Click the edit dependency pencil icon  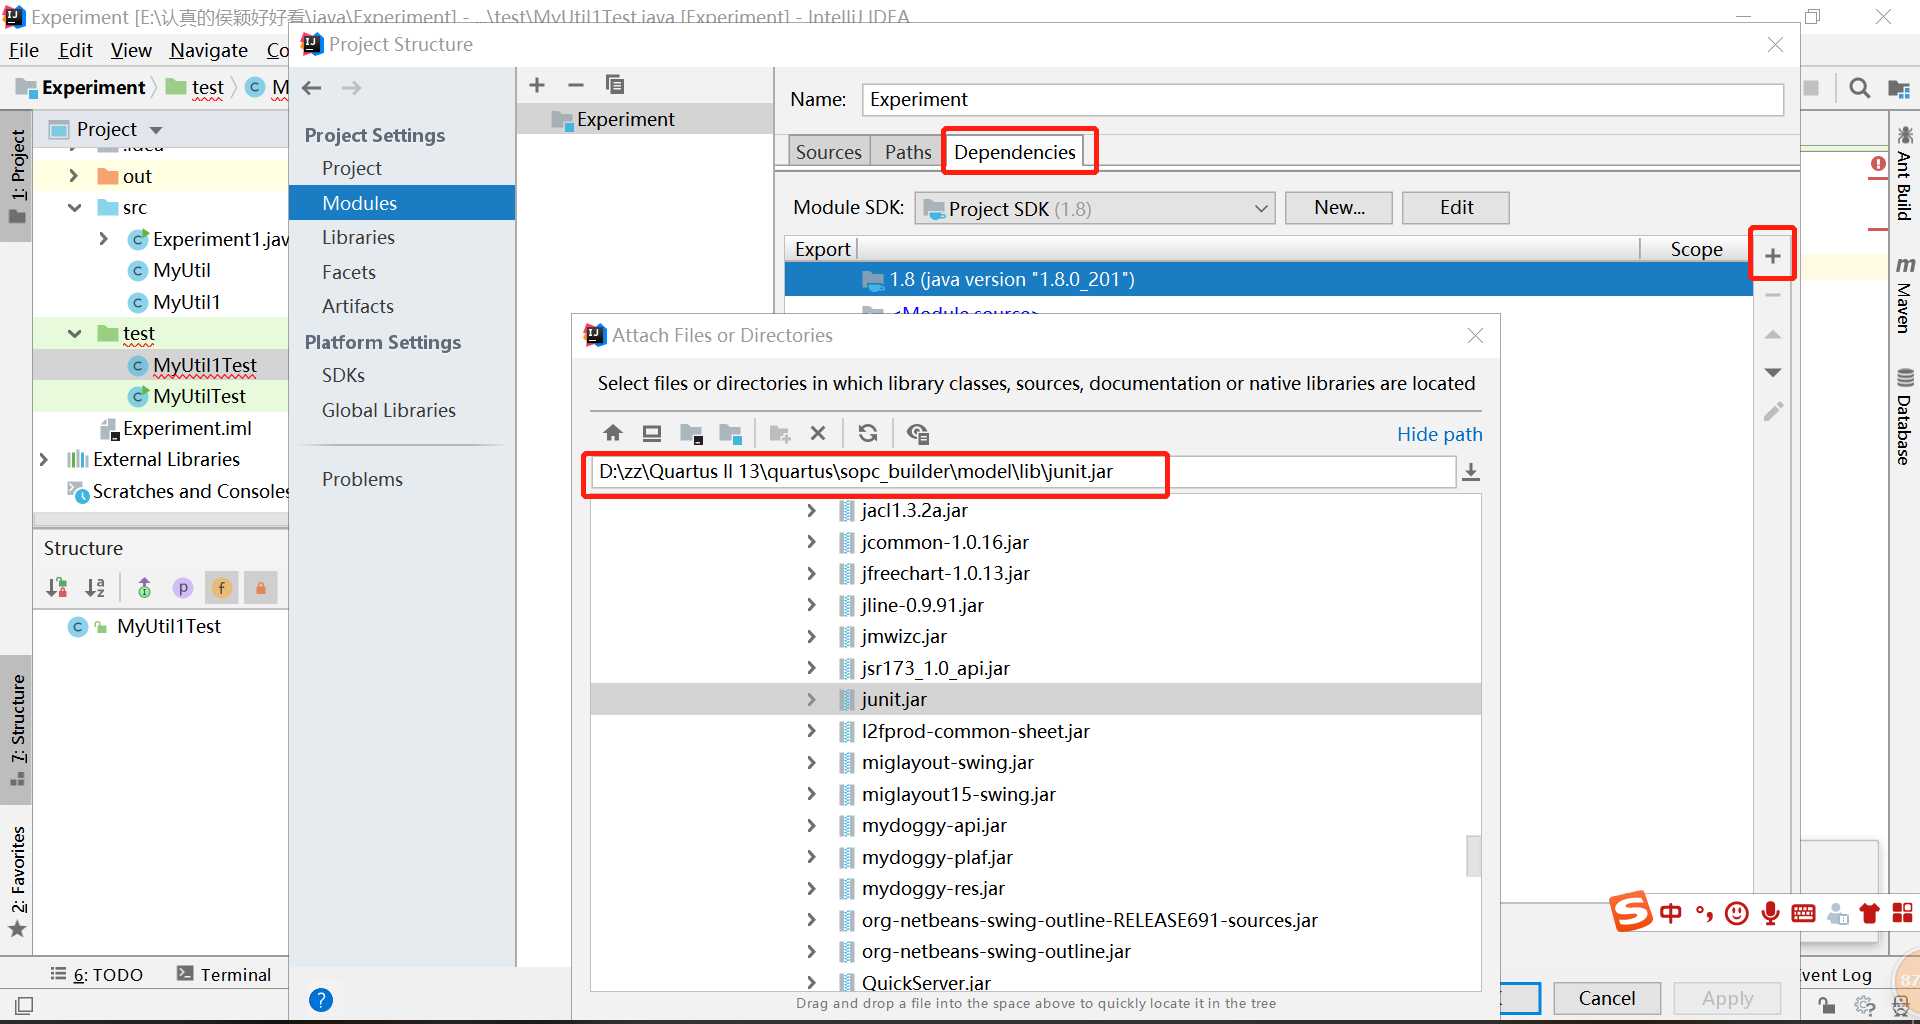(1773, 412)
